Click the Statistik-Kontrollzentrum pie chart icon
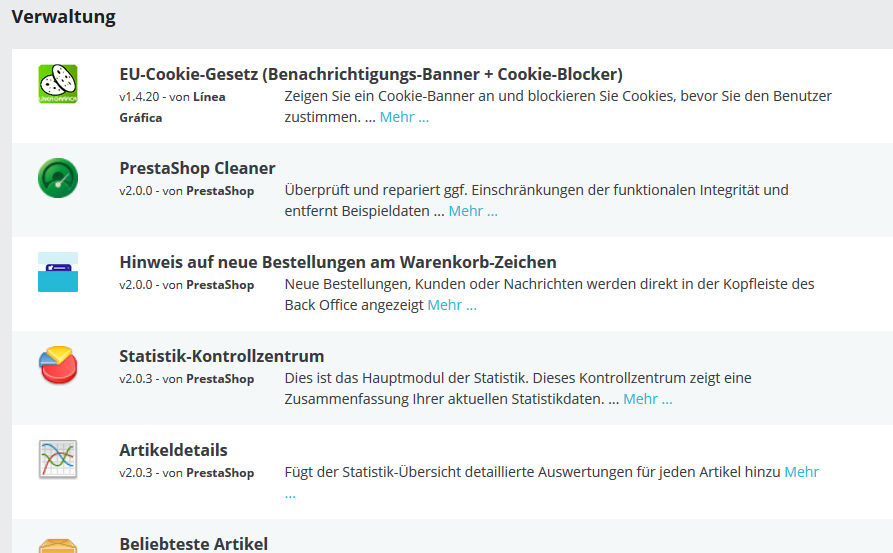This screenshot has width=893, height=553. pos(58,366)
